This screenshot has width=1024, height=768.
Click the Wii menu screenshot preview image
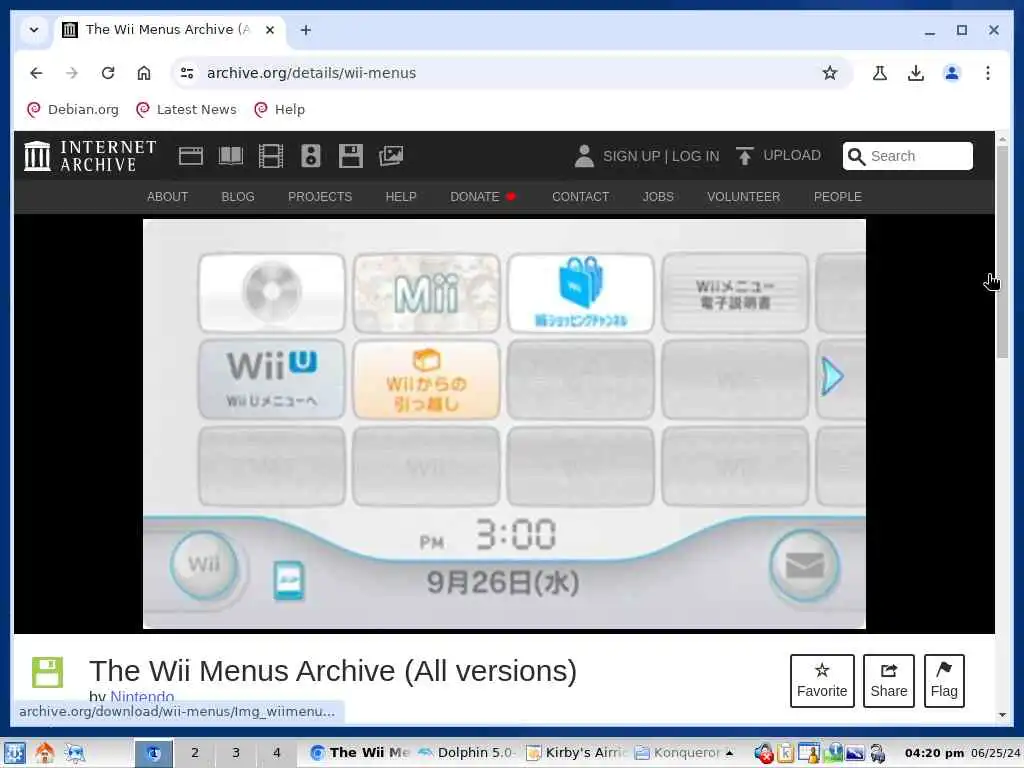pos(504,424)
